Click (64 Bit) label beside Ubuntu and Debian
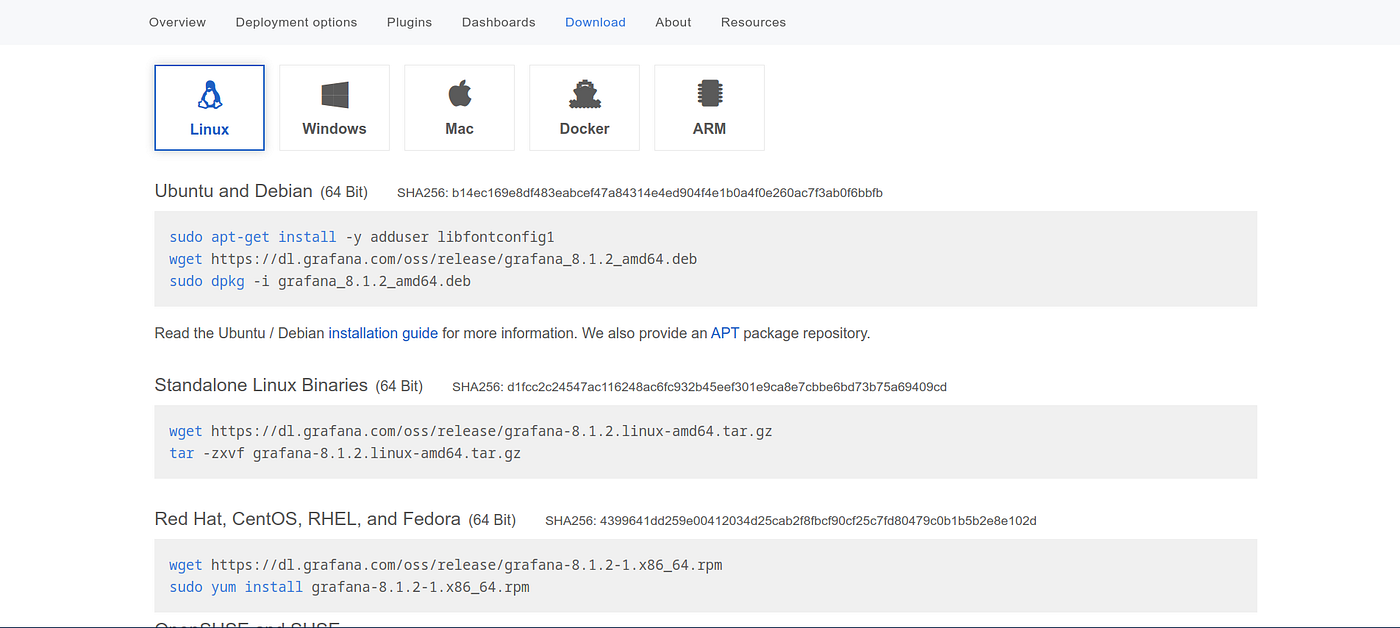Viewport: 1400px width, 628px height. [x=344, y=192]
